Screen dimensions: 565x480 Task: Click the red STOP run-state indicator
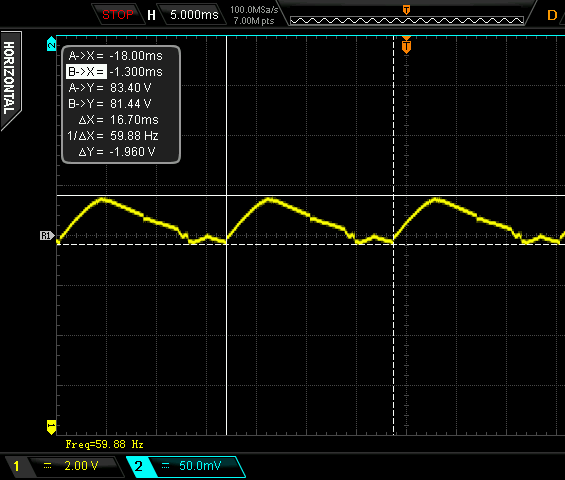click(x=117, y=15)
